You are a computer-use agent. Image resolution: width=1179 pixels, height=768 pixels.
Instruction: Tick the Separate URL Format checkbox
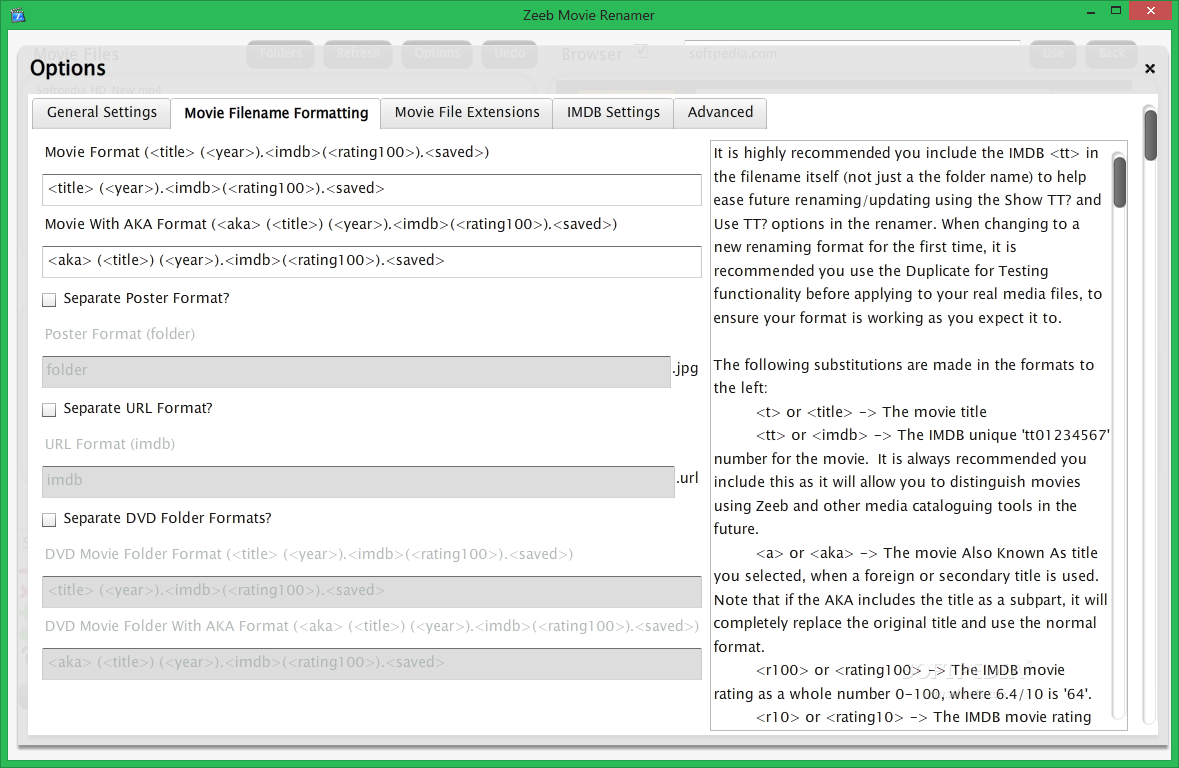tap(50, 409)
